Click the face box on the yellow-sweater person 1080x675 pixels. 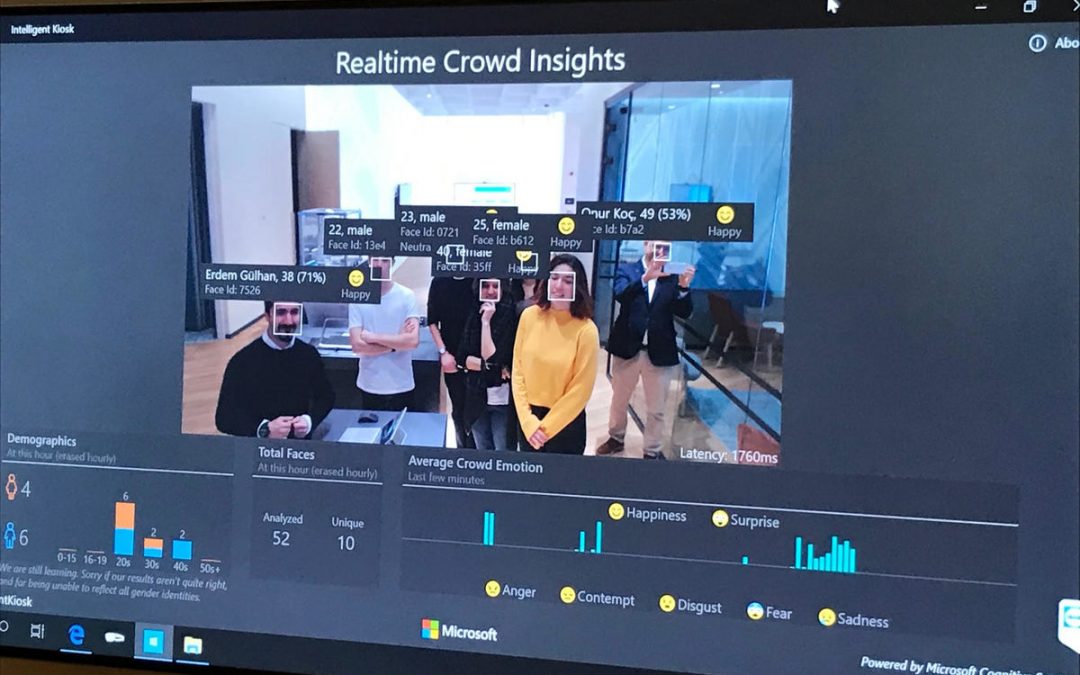pos(561,286)
